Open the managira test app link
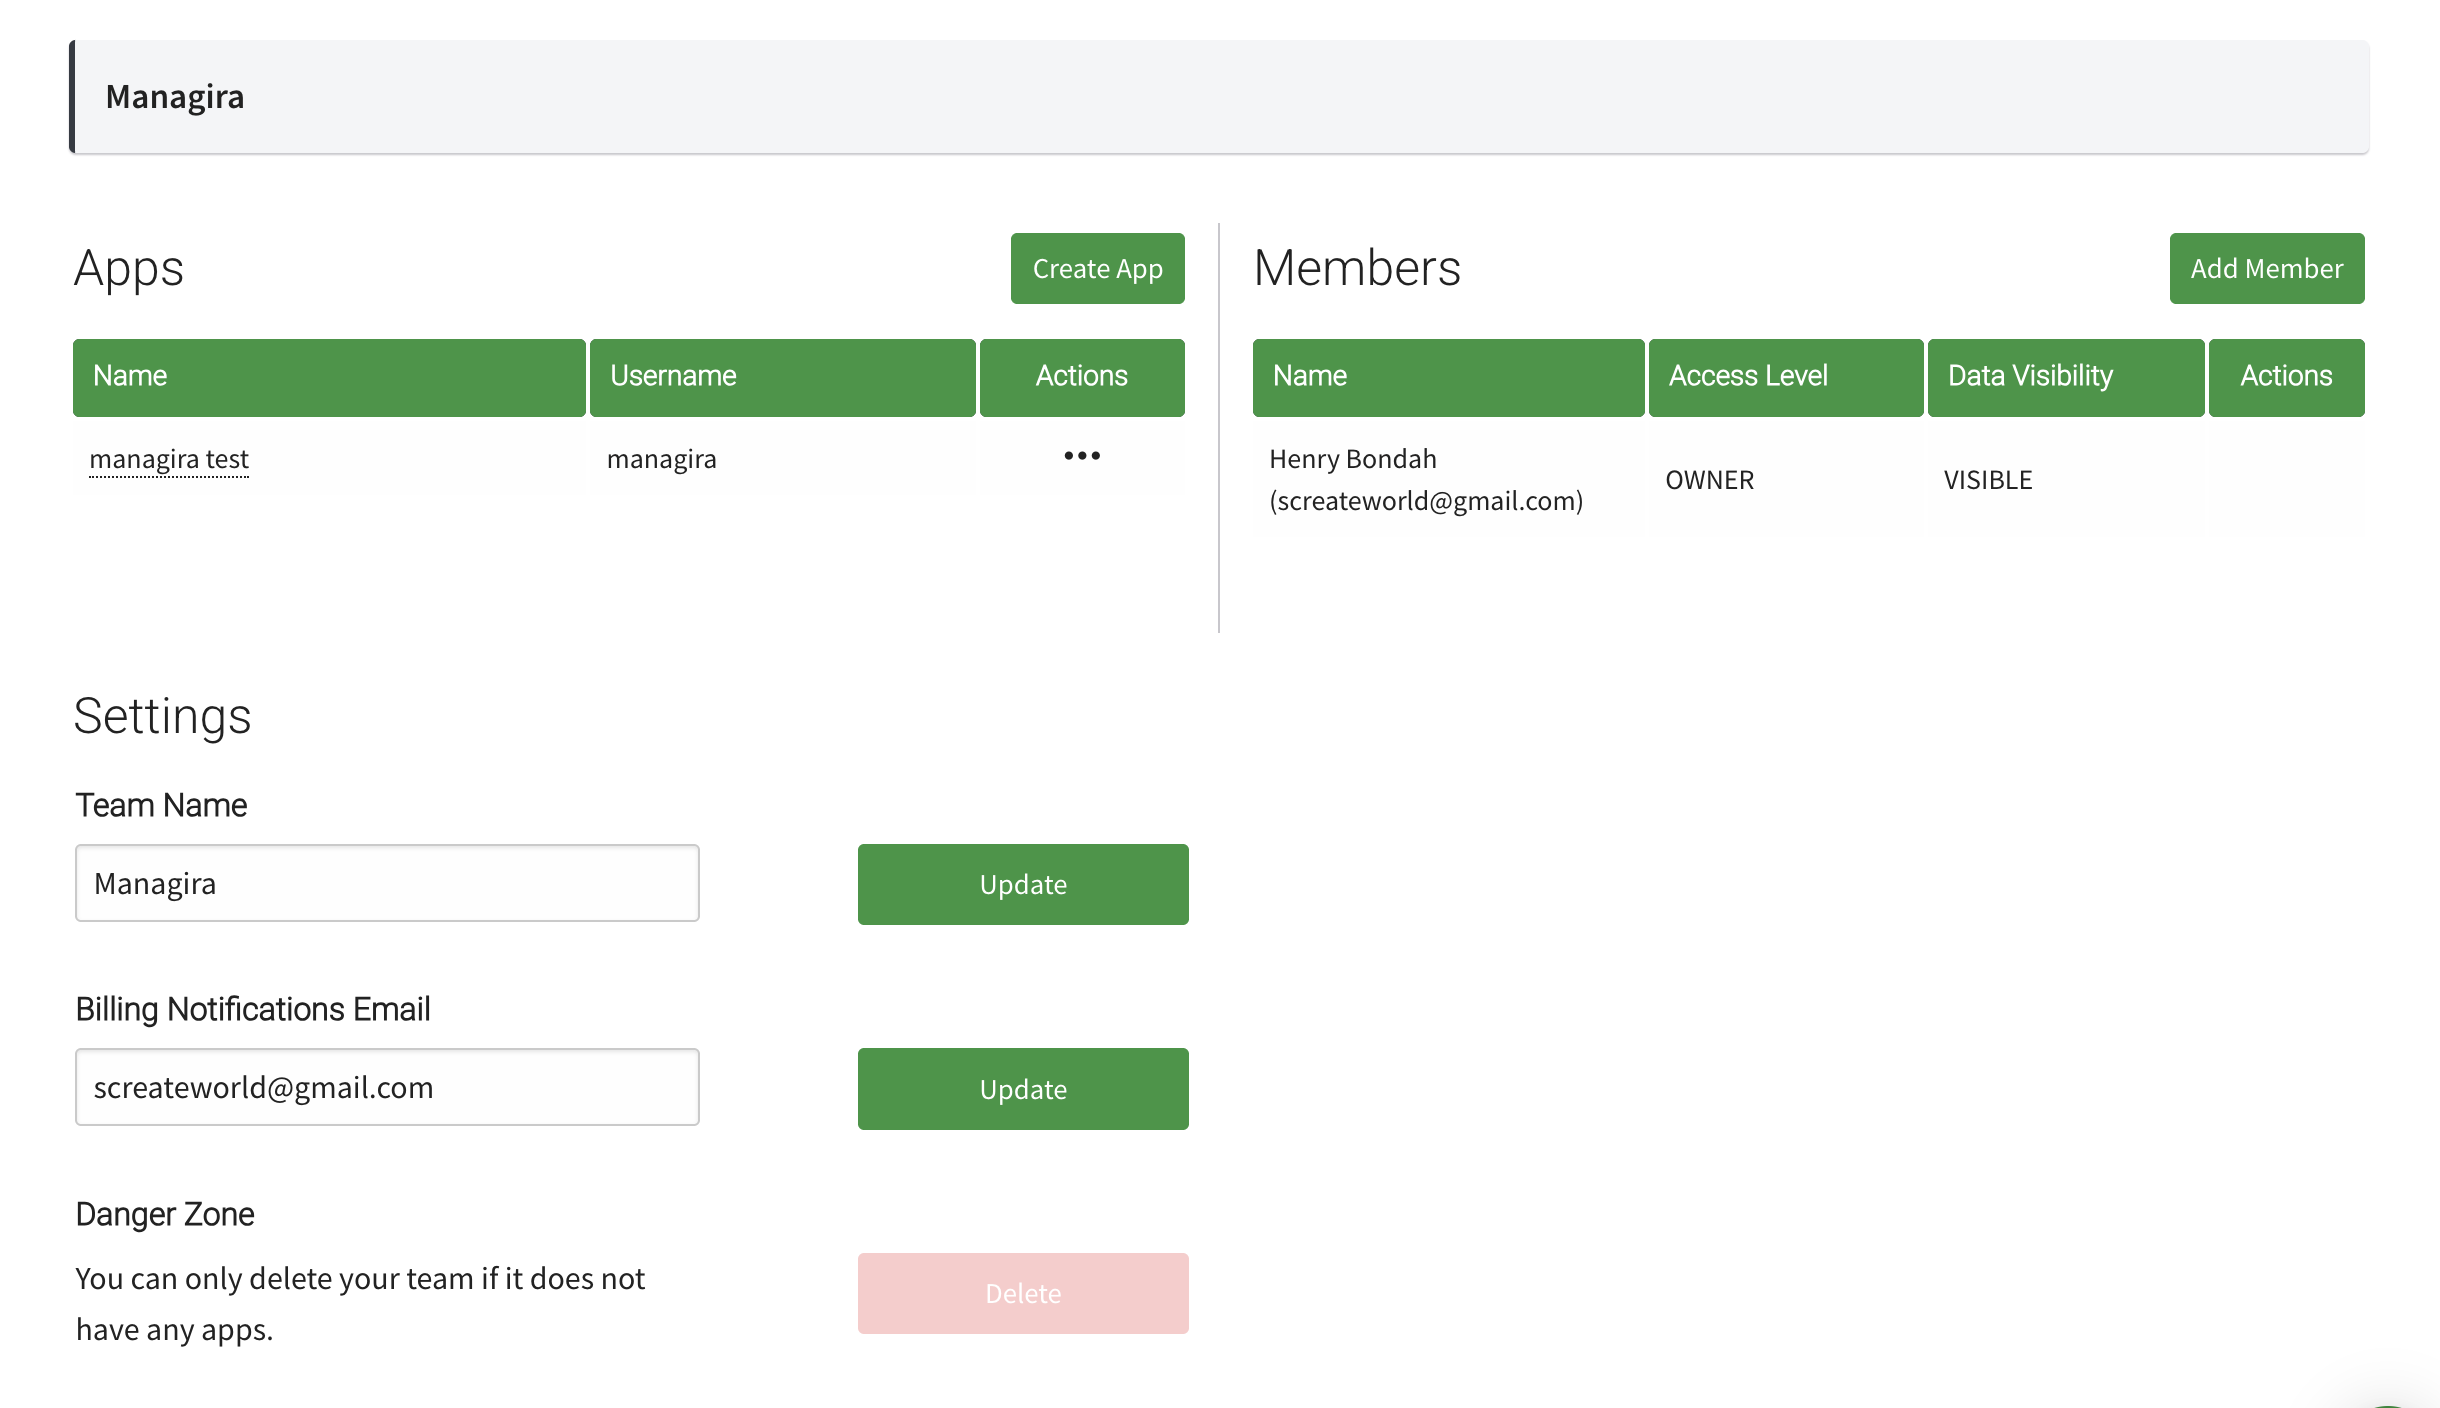 click(x=169, y=459)
